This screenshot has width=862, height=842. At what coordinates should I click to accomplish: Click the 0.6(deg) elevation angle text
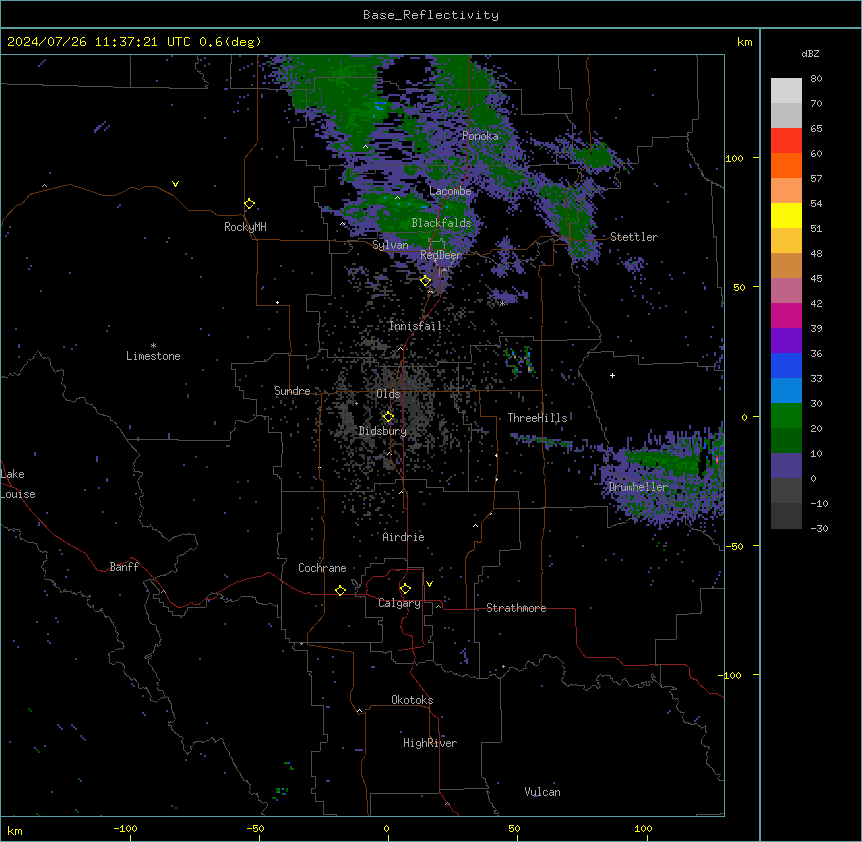pos(230,42)
